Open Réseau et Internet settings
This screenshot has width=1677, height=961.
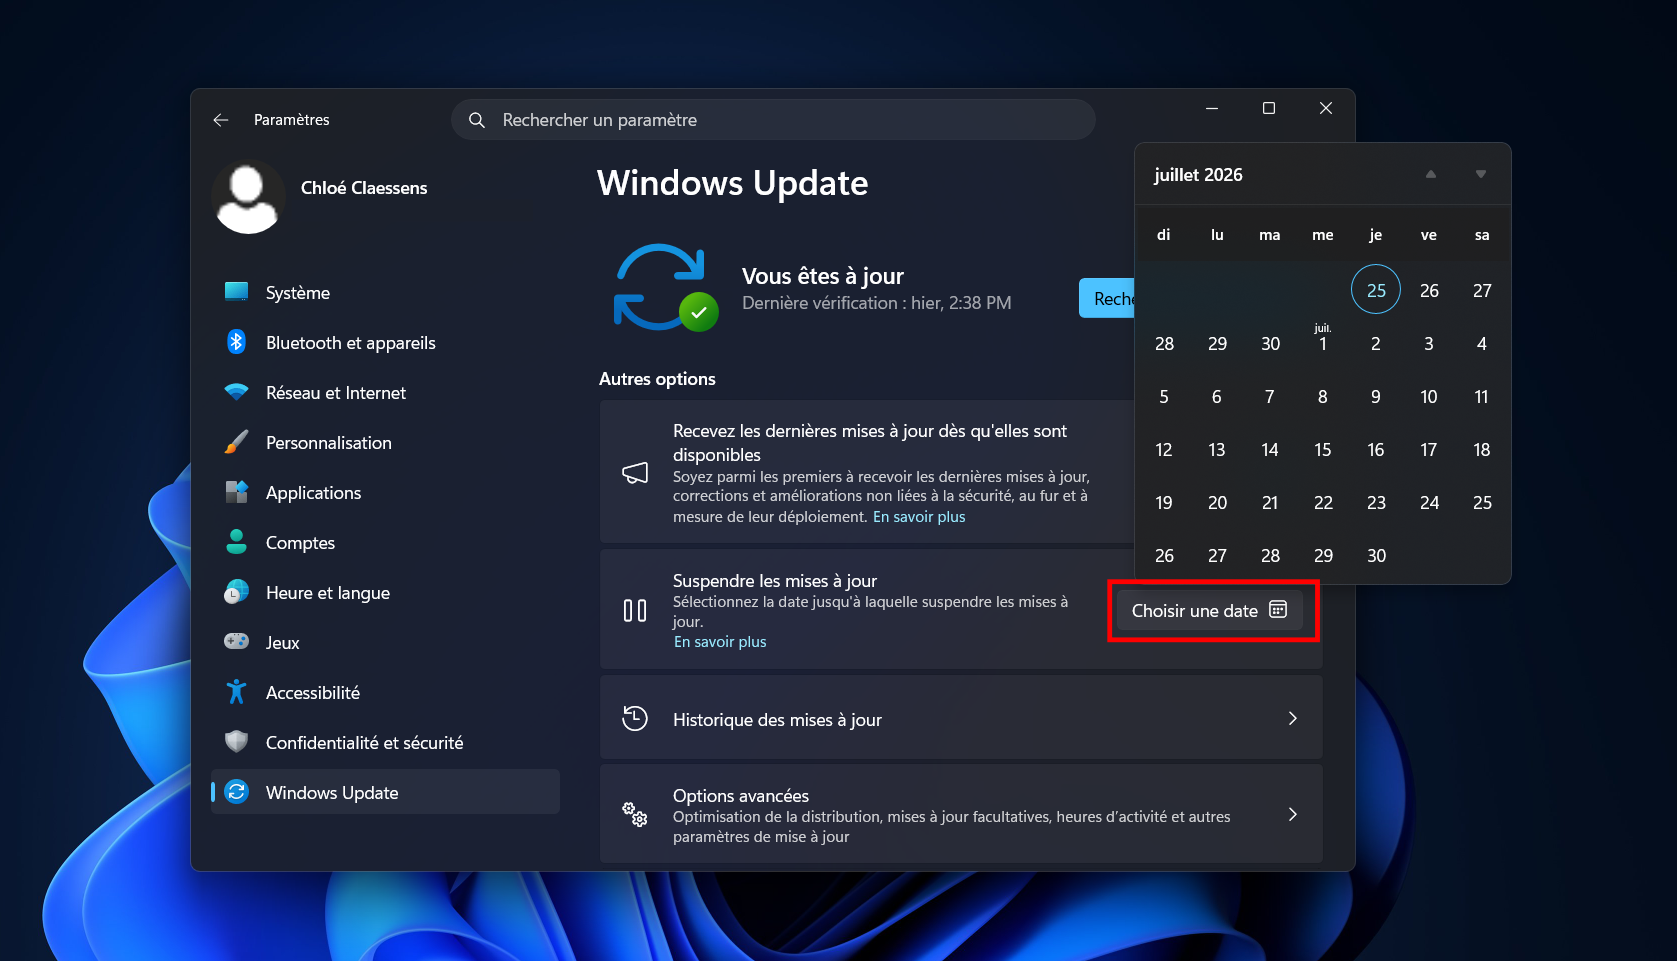(385, 392)
